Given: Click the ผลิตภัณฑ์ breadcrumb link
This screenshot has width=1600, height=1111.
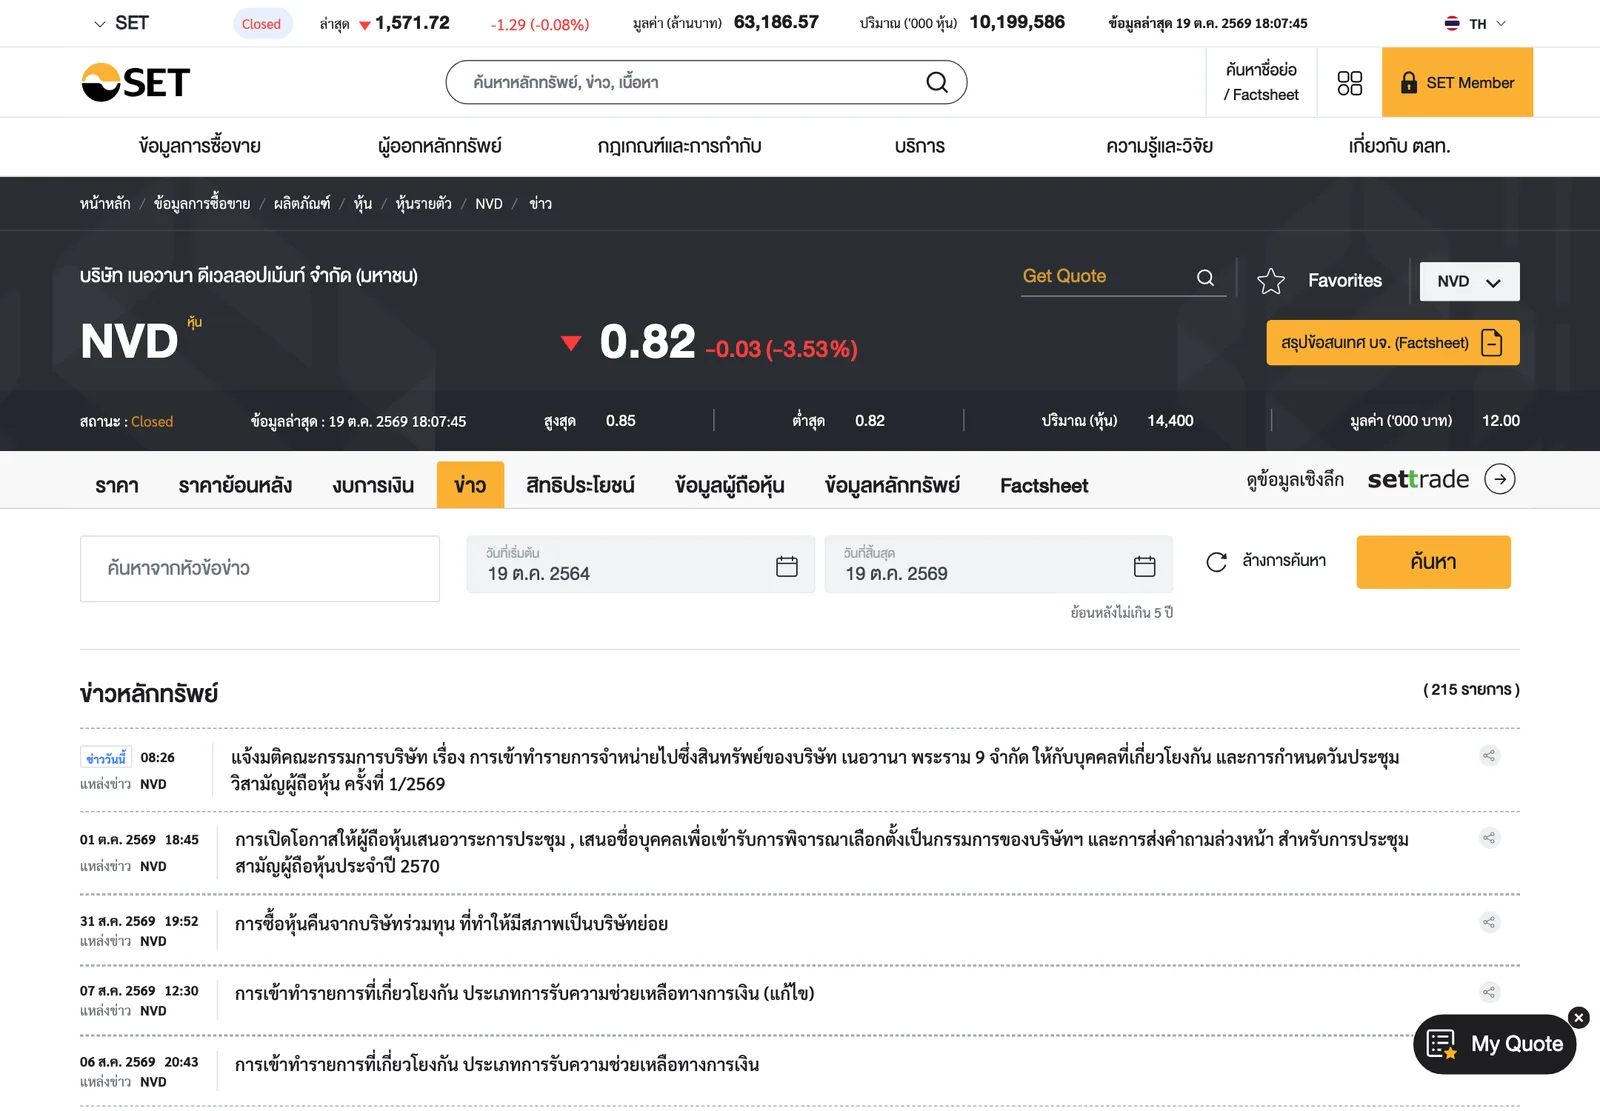Looking at the screenshot, I should tap(302, 204).
